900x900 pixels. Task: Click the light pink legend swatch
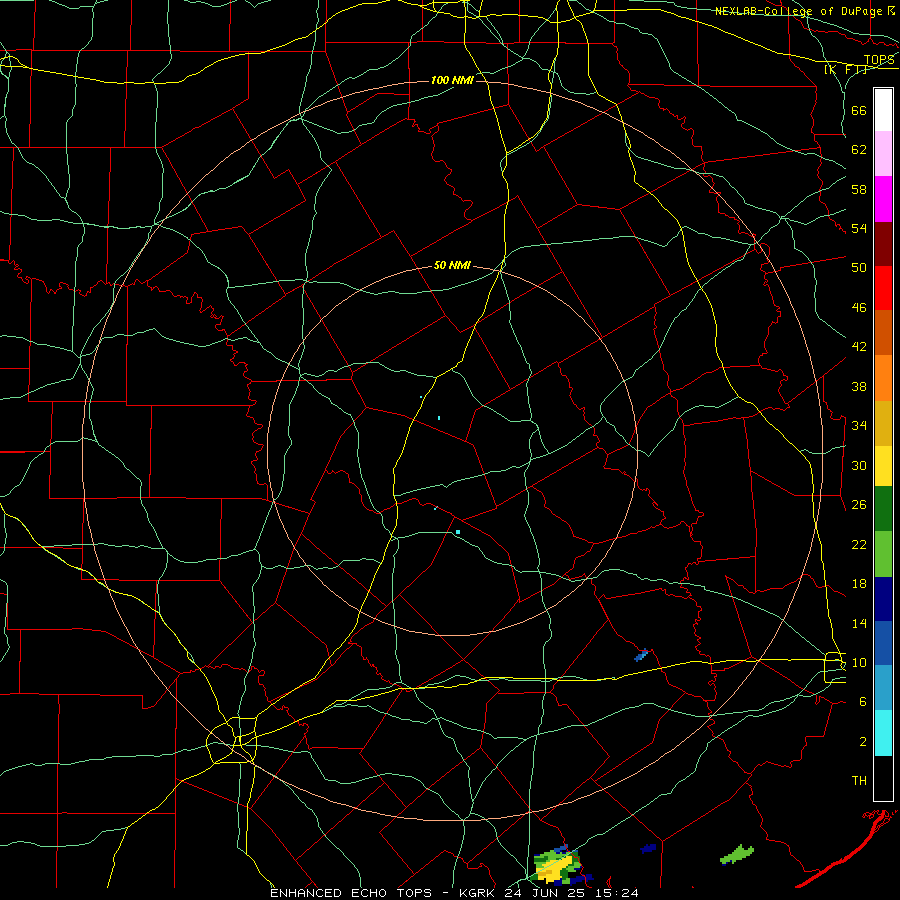pyautogui.click(x=883, y=154)
